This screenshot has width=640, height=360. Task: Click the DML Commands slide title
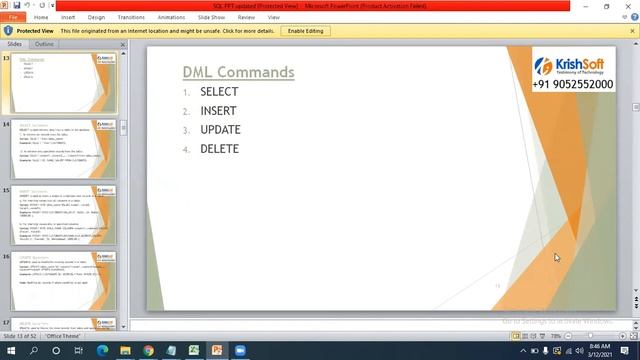238,72
